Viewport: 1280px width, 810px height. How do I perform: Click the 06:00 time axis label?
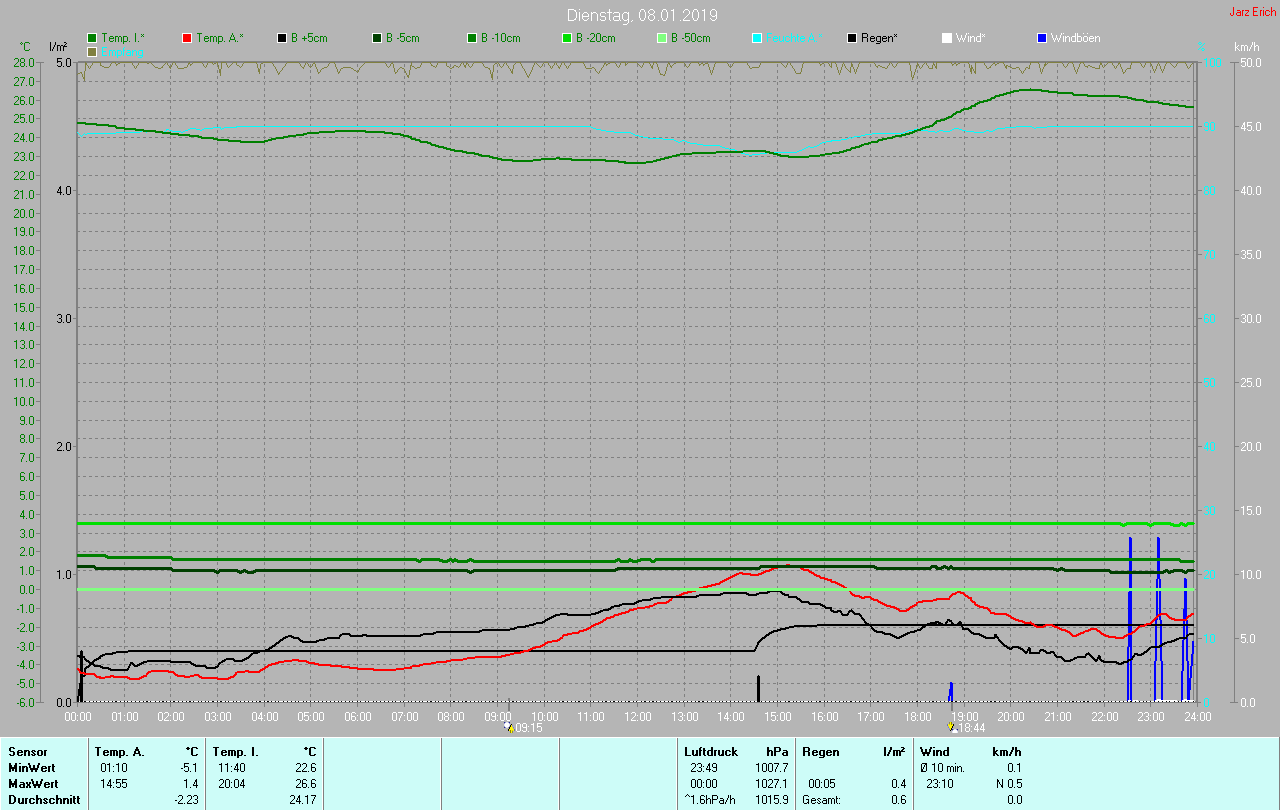pyautogui.click(x=358, y=716)
